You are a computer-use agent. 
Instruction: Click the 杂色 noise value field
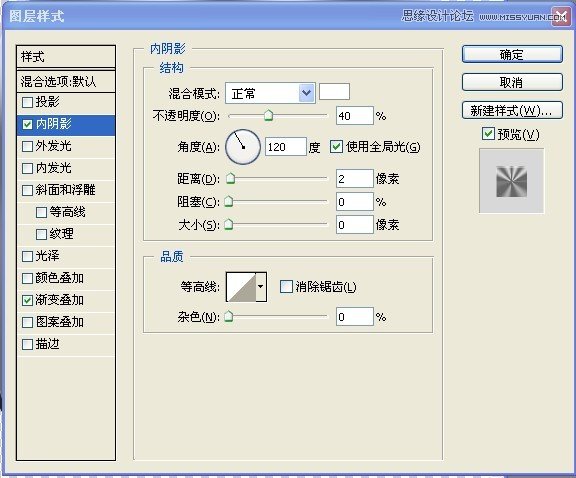(x=354, y=317)
